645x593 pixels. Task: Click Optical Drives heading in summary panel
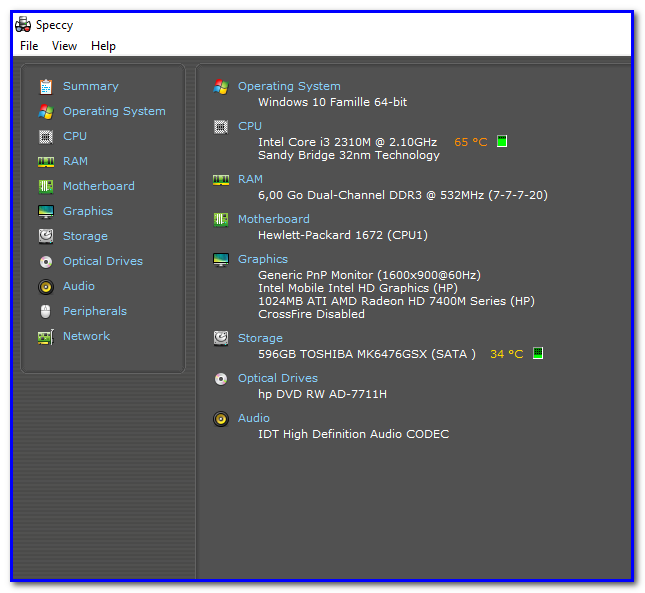coord(278,378)
